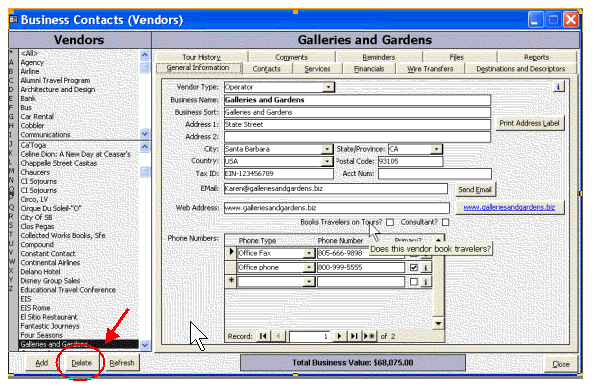594x386 pixels.
Task: Open Office Fax phone type dropdown
Action: (309, 253)
